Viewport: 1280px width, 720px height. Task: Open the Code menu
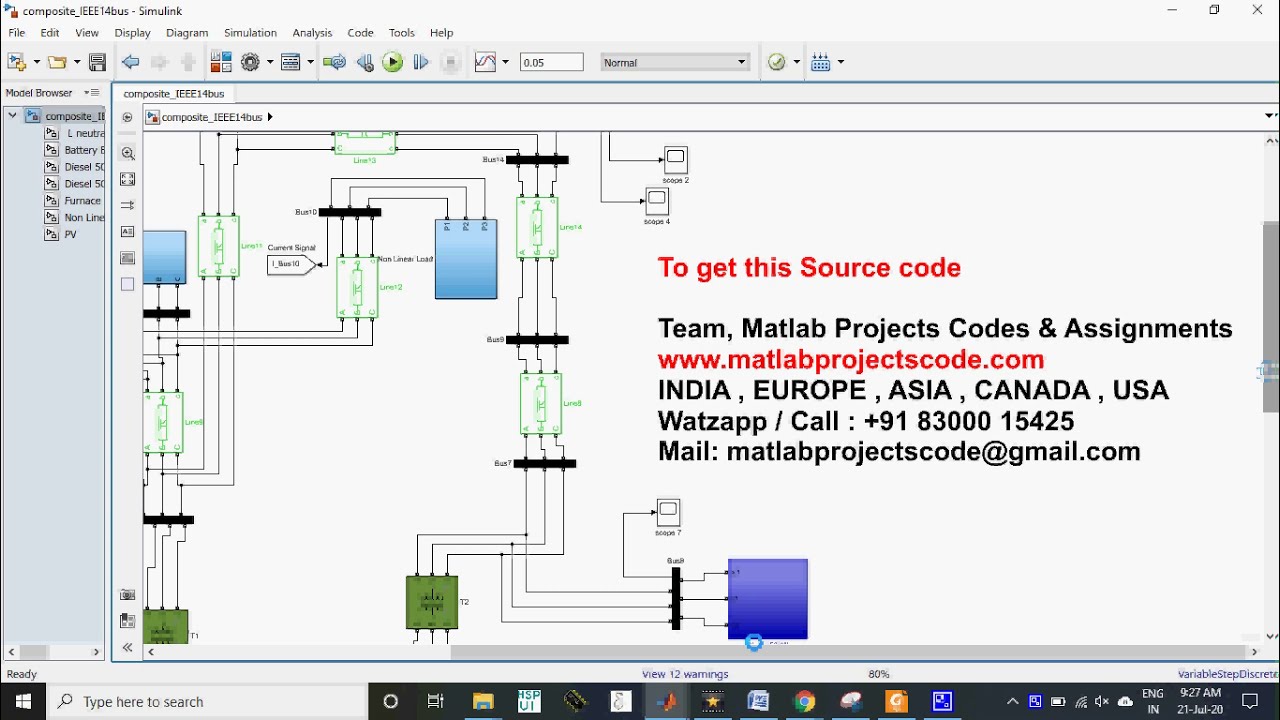[x=360, y=33]
